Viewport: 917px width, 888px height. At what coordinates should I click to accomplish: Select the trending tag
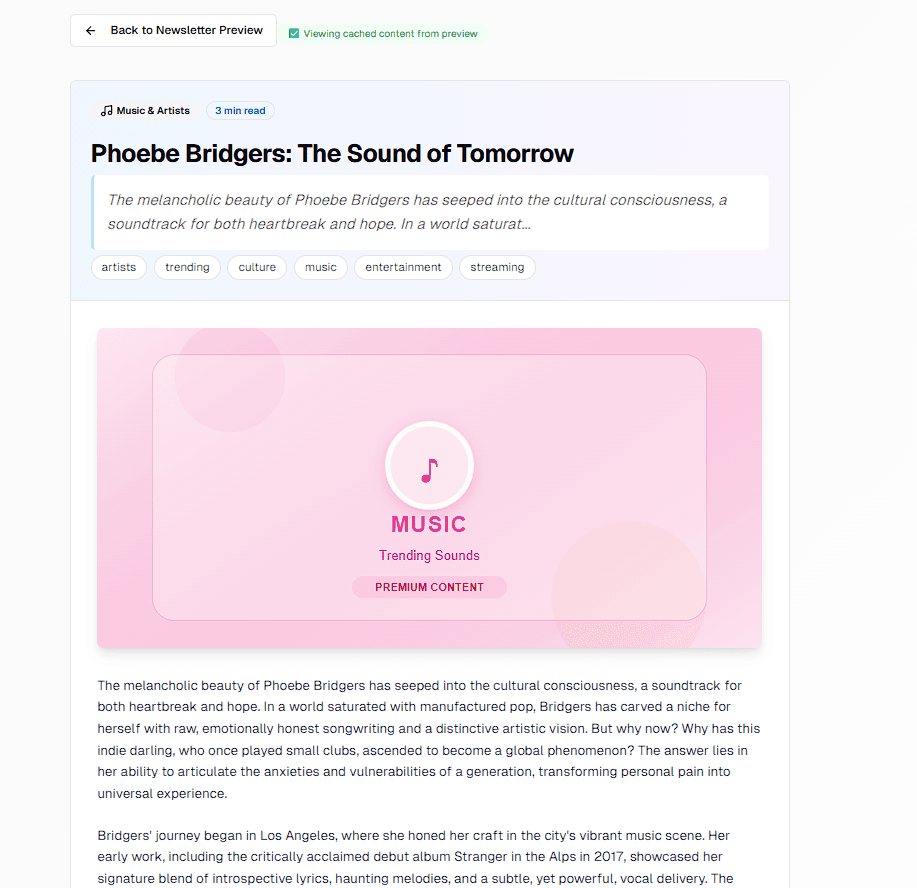(187, 267)
